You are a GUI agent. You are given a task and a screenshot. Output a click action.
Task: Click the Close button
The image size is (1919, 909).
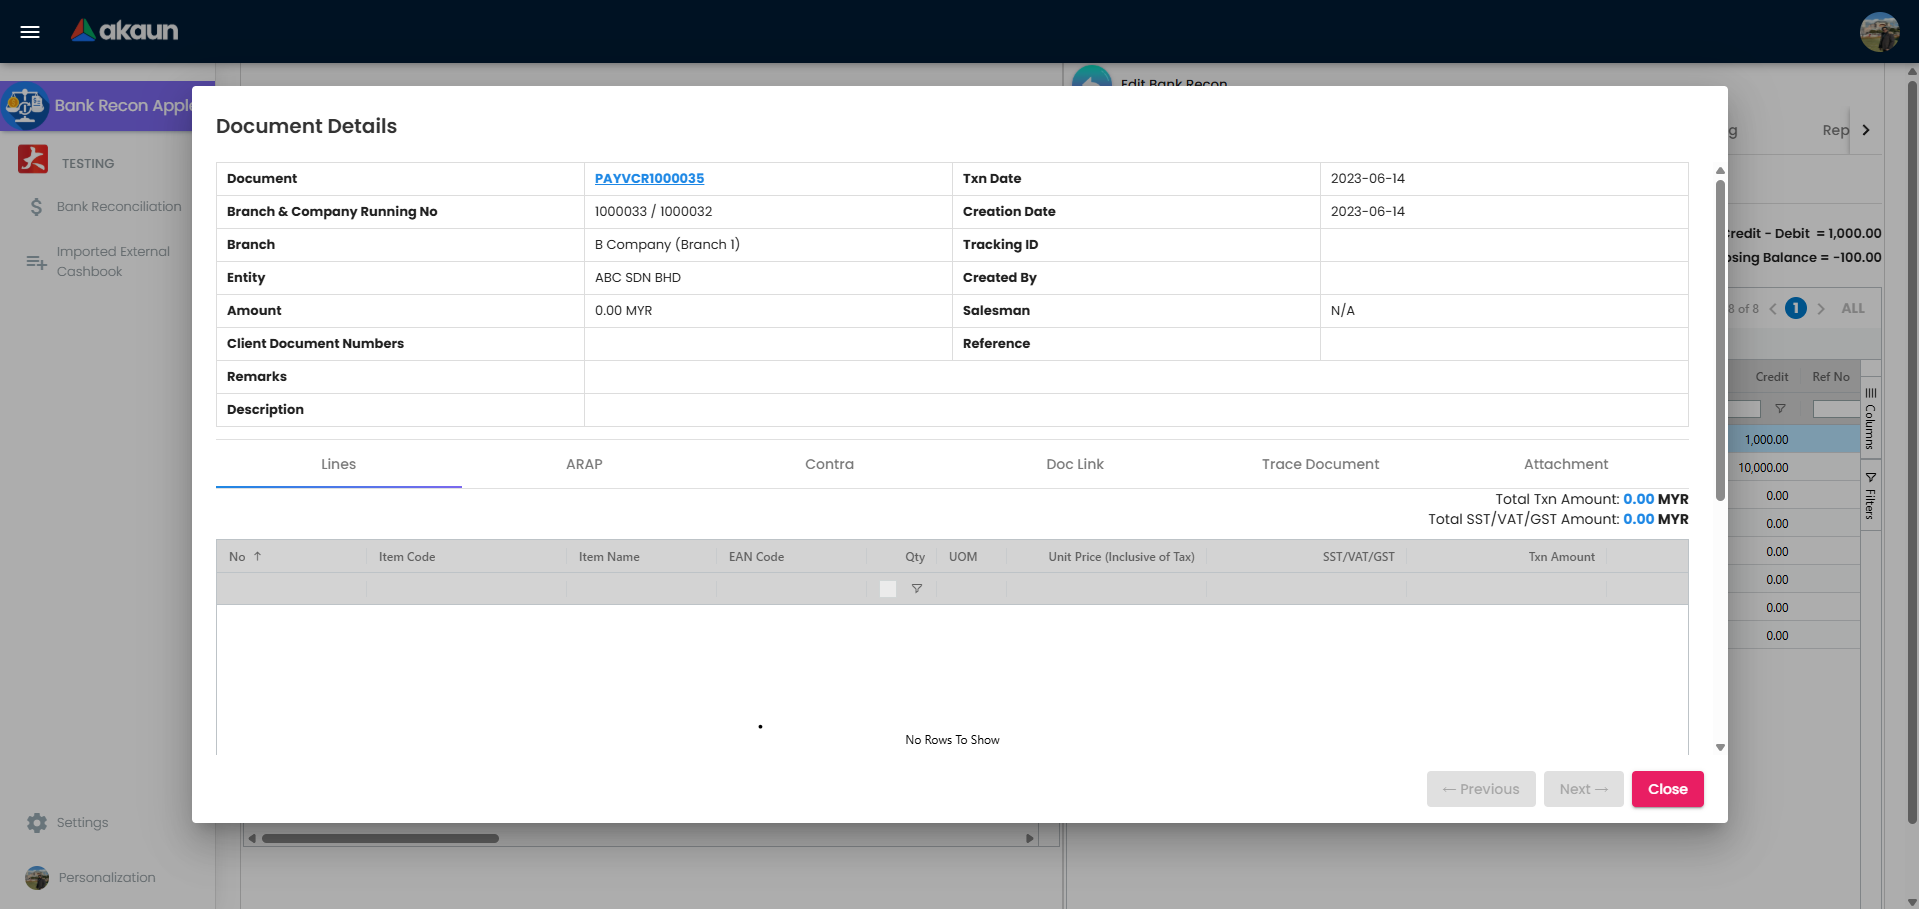coord(1668,789)
